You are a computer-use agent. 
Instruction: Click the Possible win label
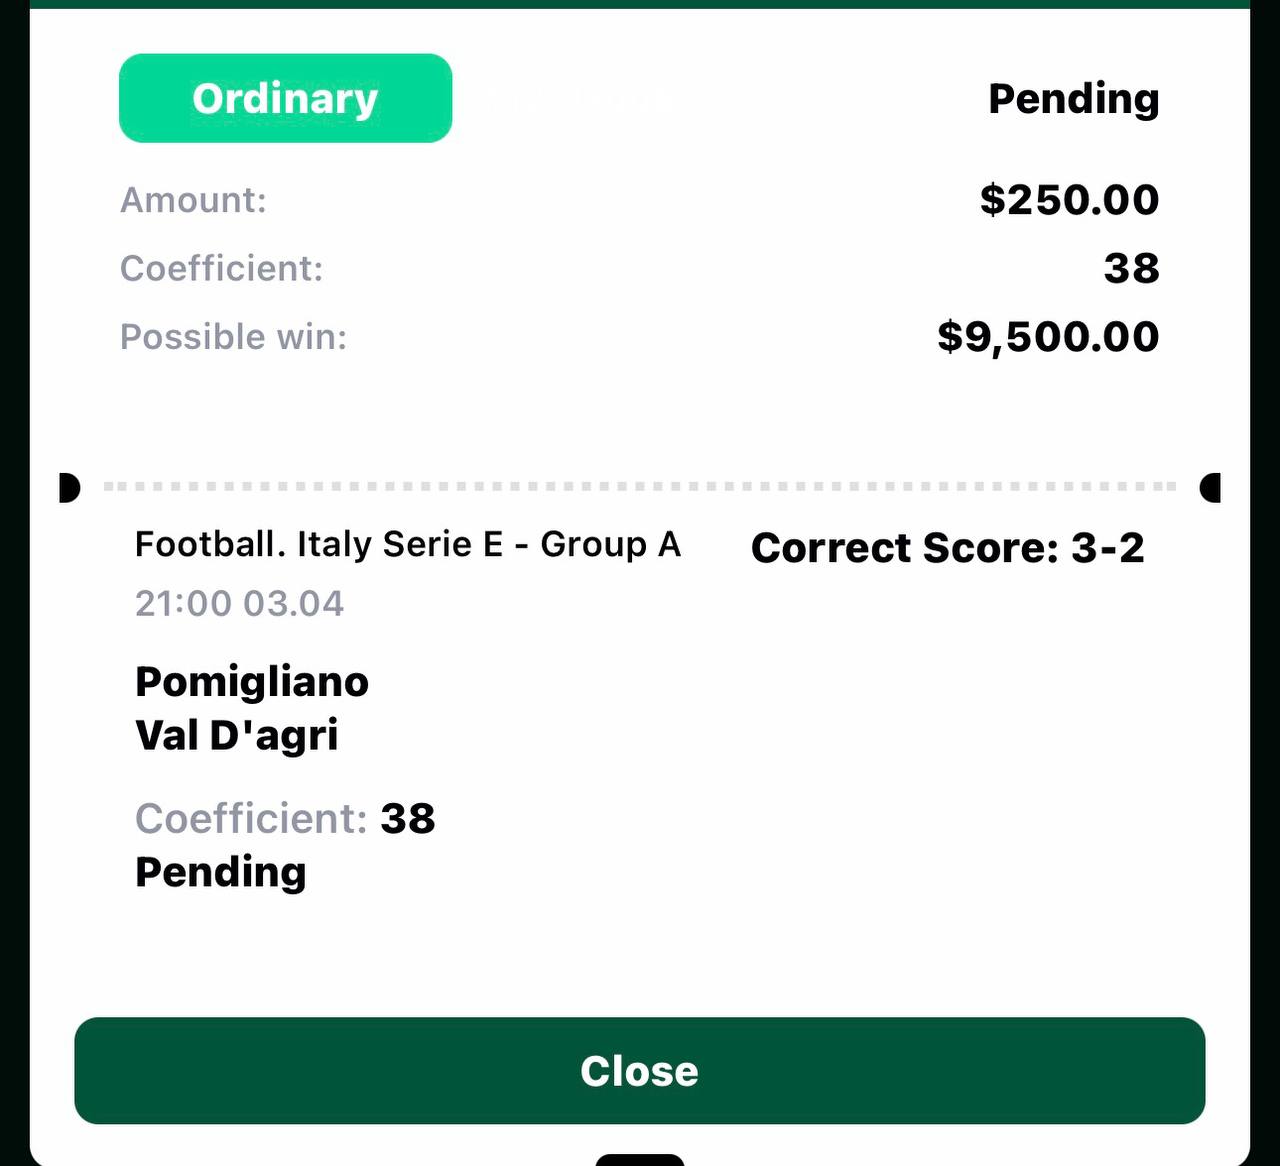click(233, 337)
